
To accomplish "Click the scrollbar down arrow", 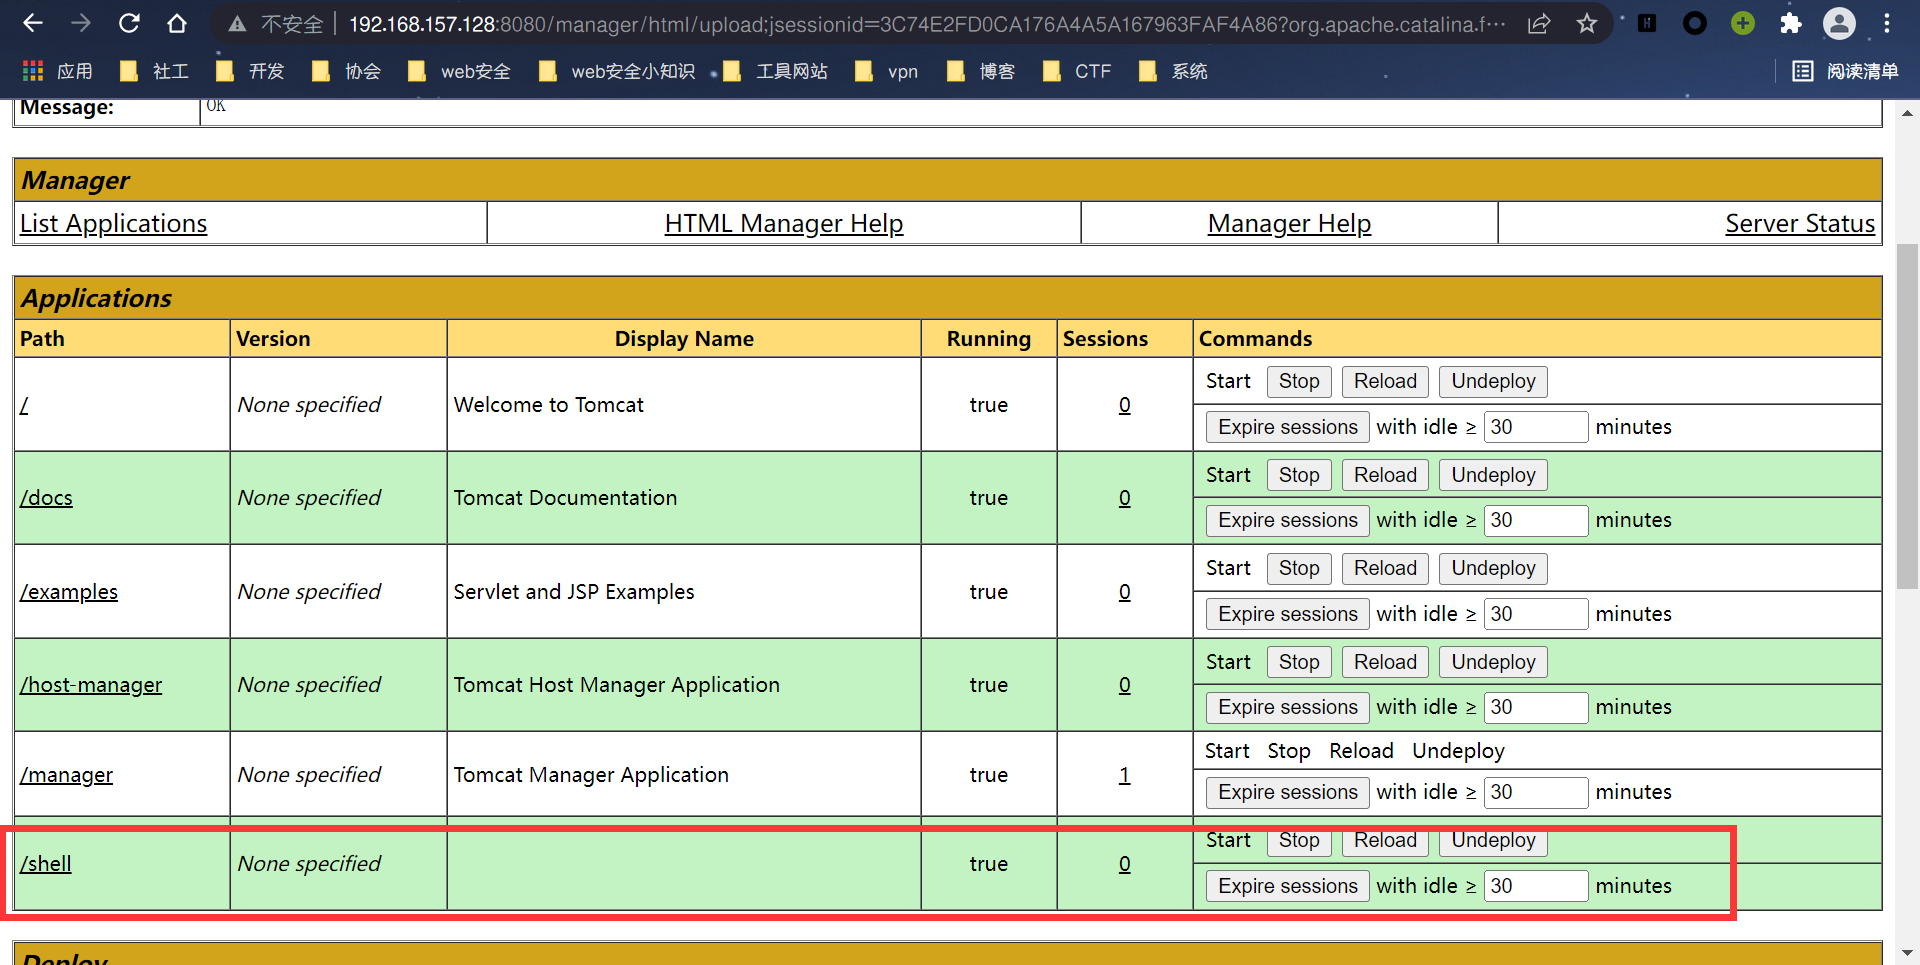I will [1907, 953].
